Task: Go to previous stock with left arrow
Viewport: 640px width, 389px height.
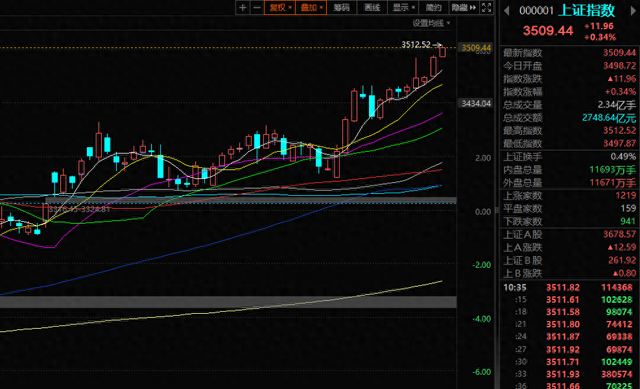Action: pyautogui.click(x=507, y=11)
